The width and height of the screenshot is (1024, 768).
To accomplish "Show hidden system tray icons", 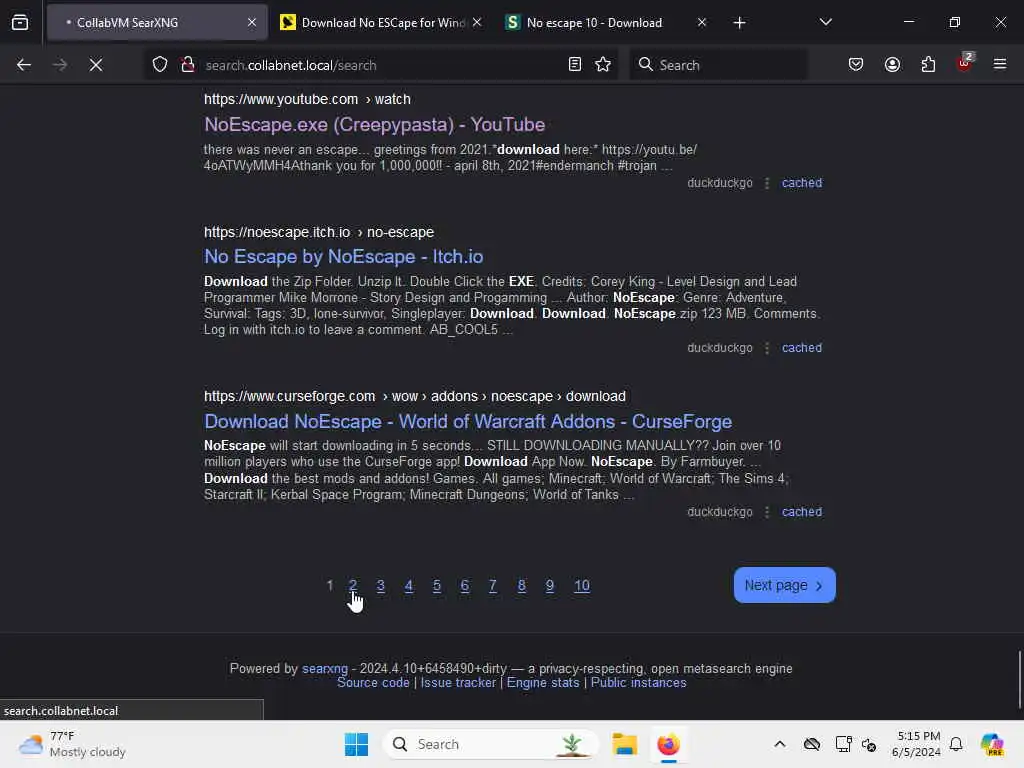I will point(780,744).
